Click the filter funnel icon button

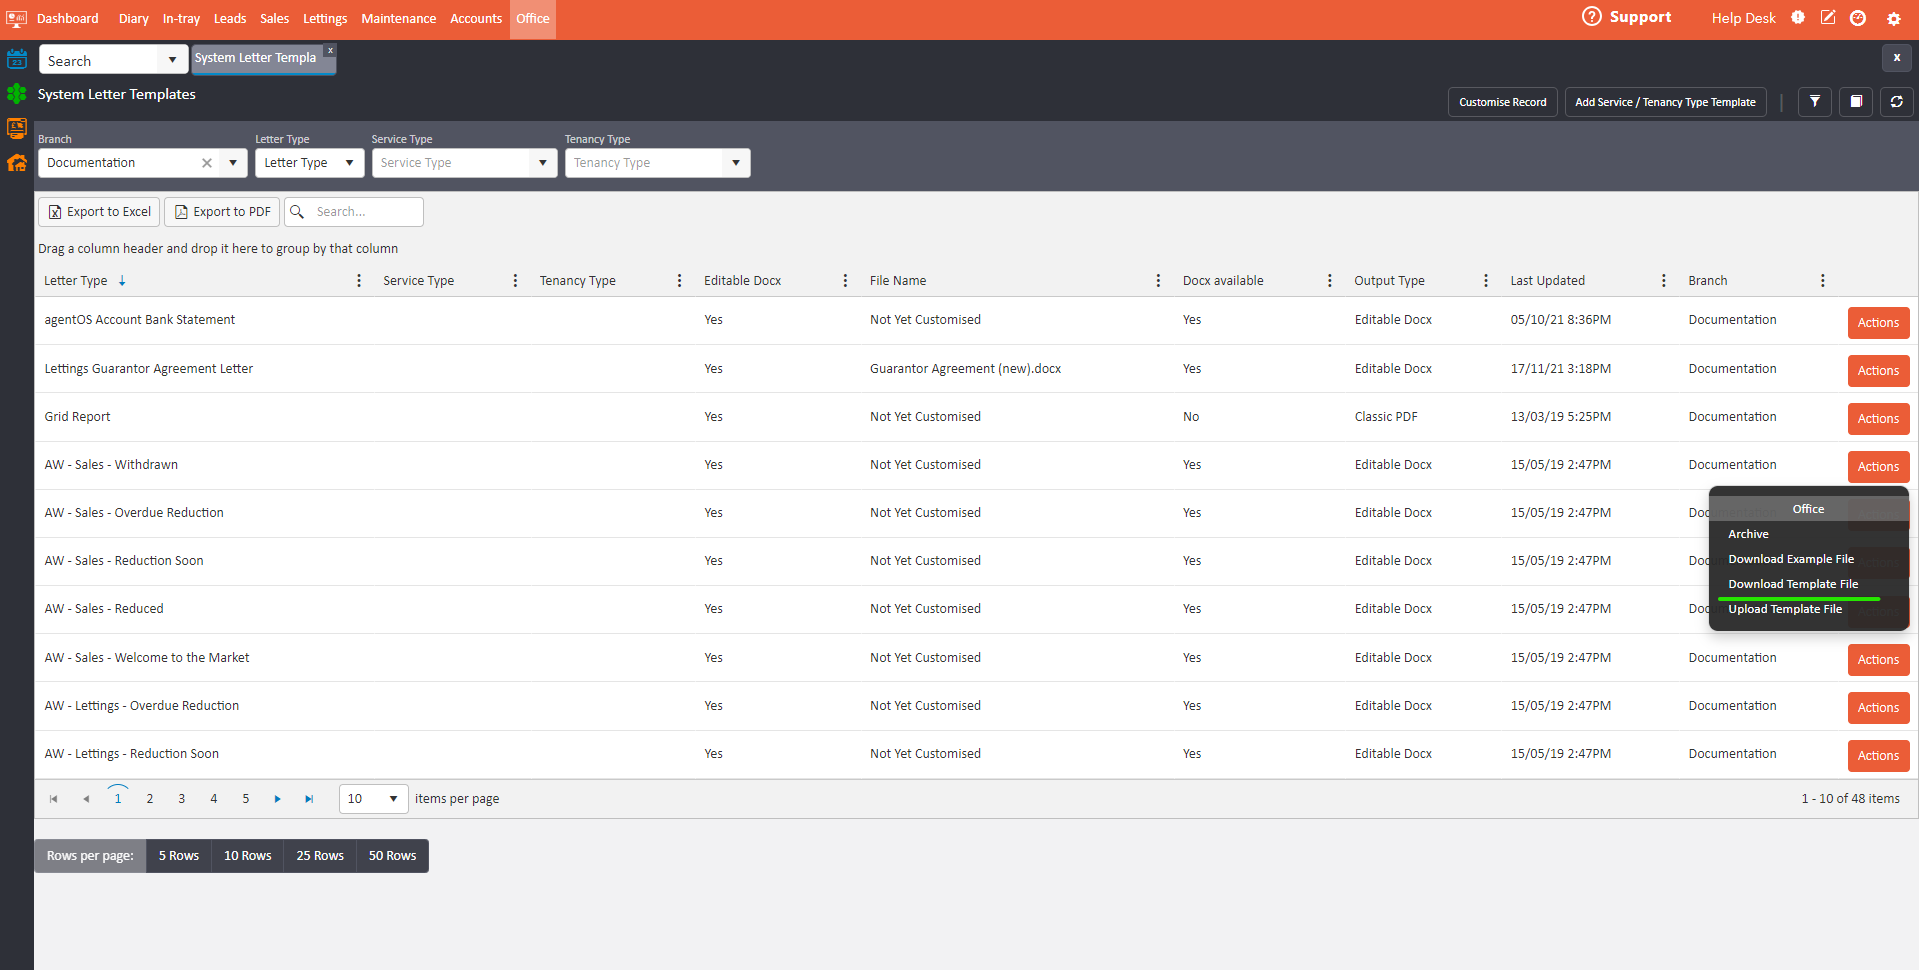[x=1814, y=102]
